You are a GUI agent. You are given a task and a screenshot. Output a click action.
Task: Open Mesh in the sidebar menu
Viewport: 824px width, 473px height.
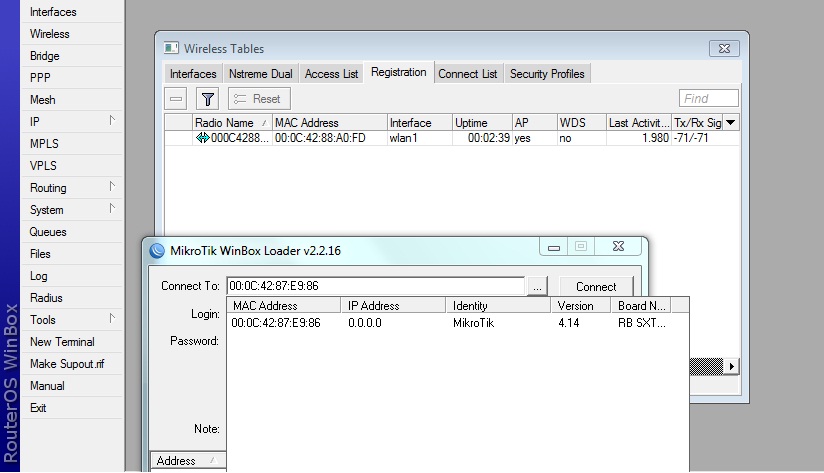71,99
